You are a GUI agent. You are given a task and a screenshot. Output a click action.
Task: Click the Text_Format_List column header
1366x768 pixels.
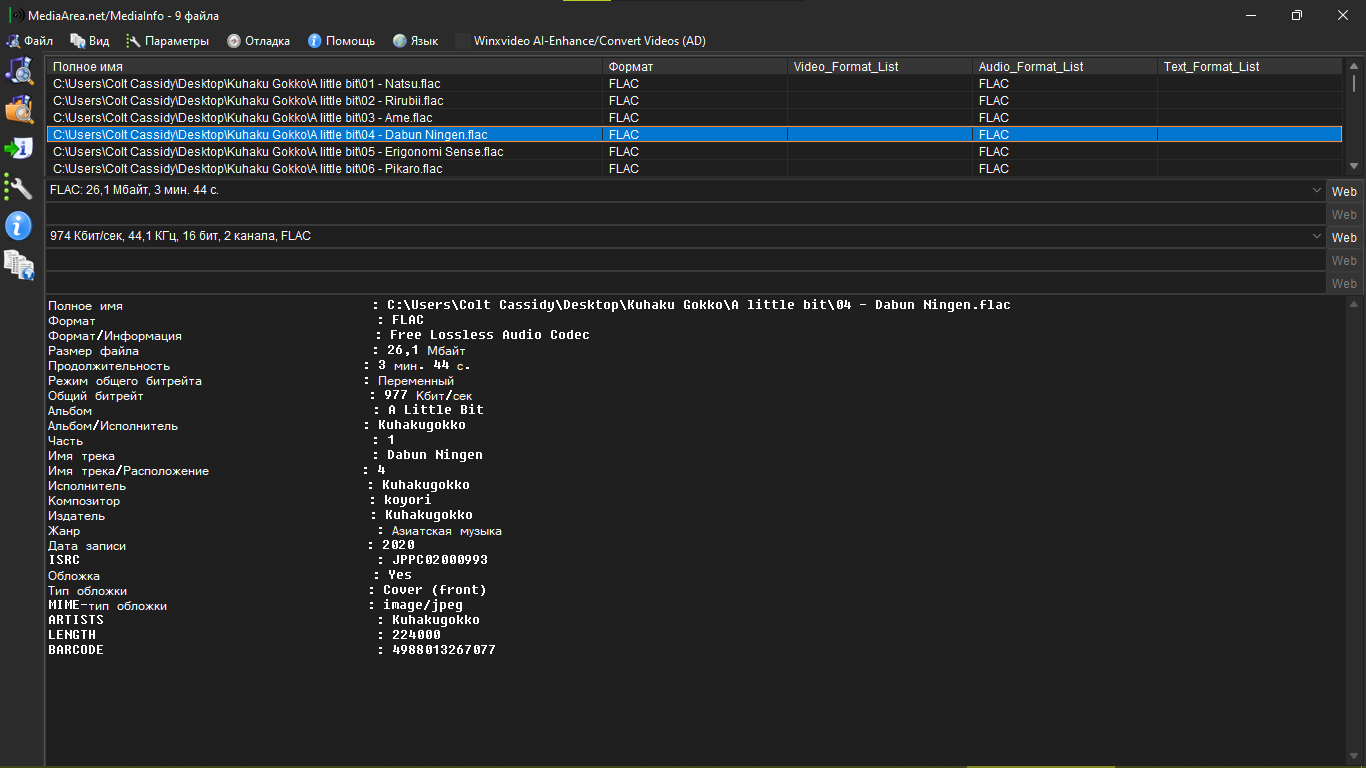[1250, 67]
